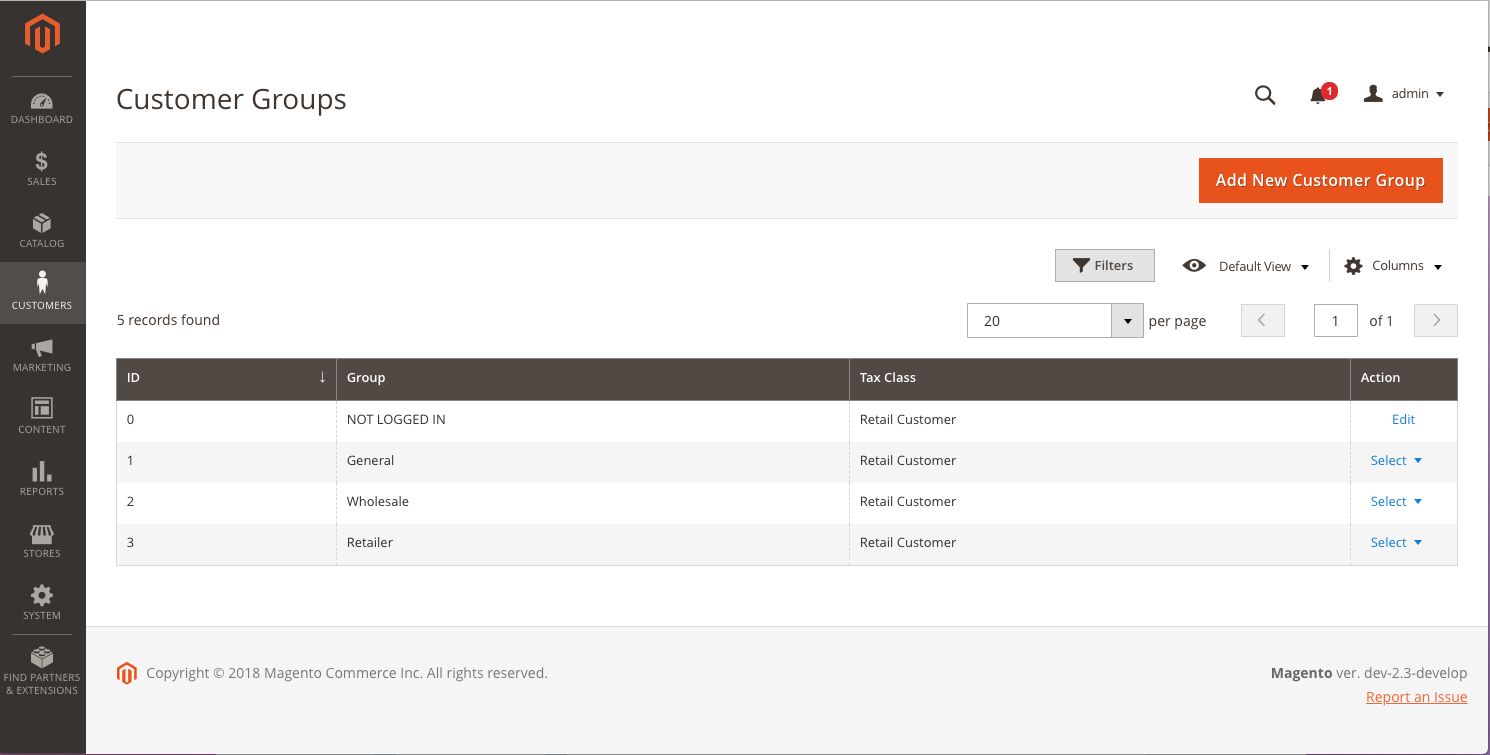The image size is (1490, 755).
Task: Open the Stores sidebar menu
Action: (x=42, y=541)
